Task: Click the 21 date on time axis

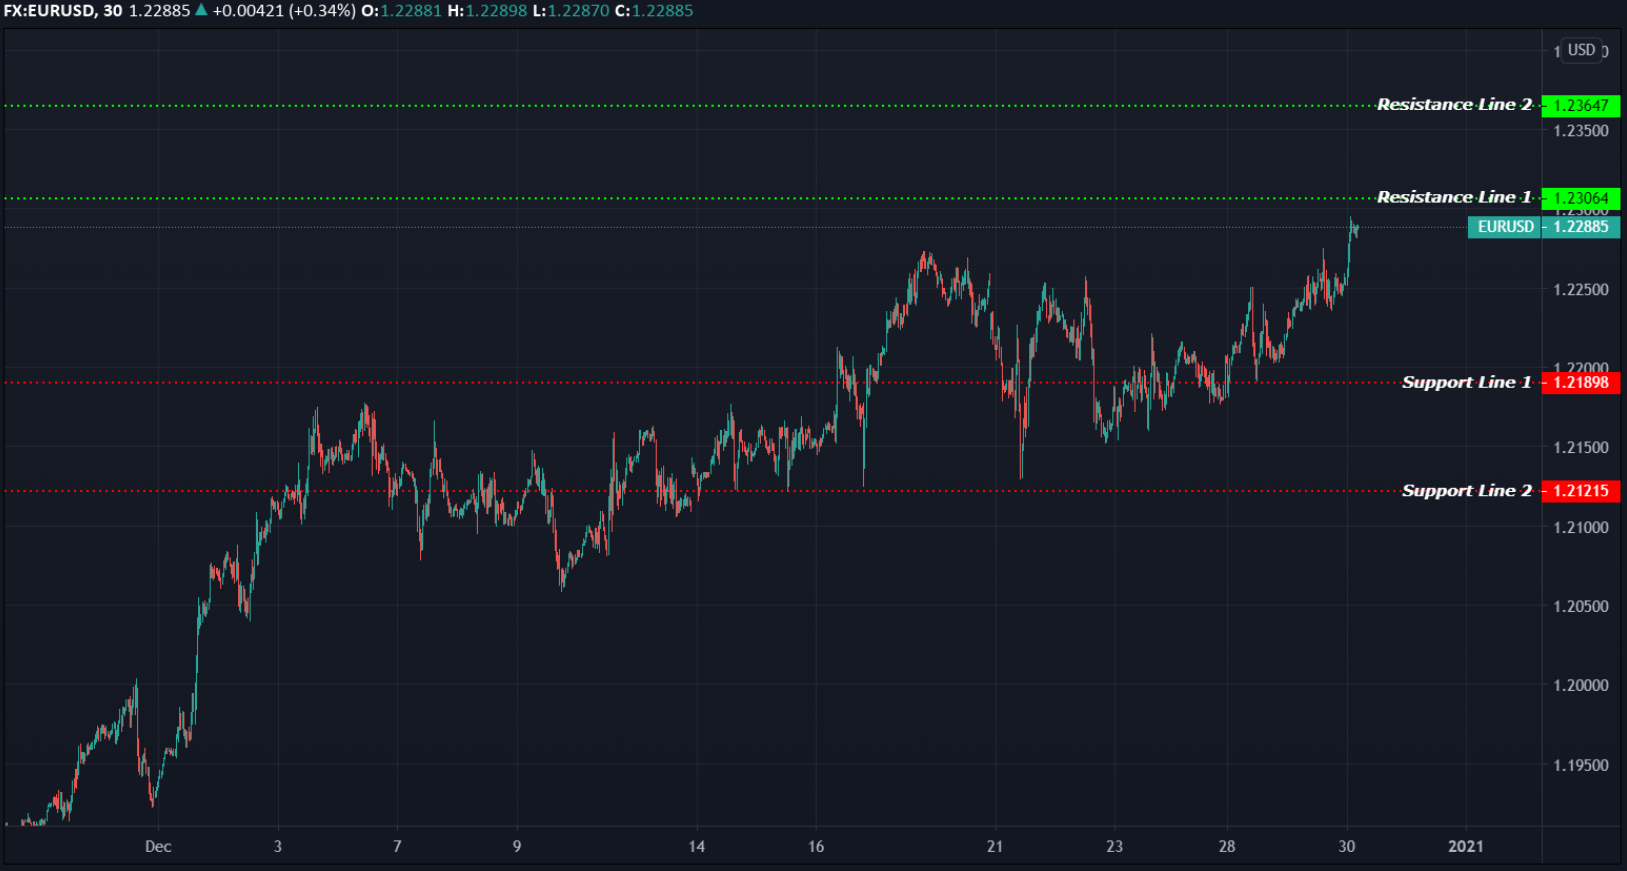Action: click(x=994, y=847)
